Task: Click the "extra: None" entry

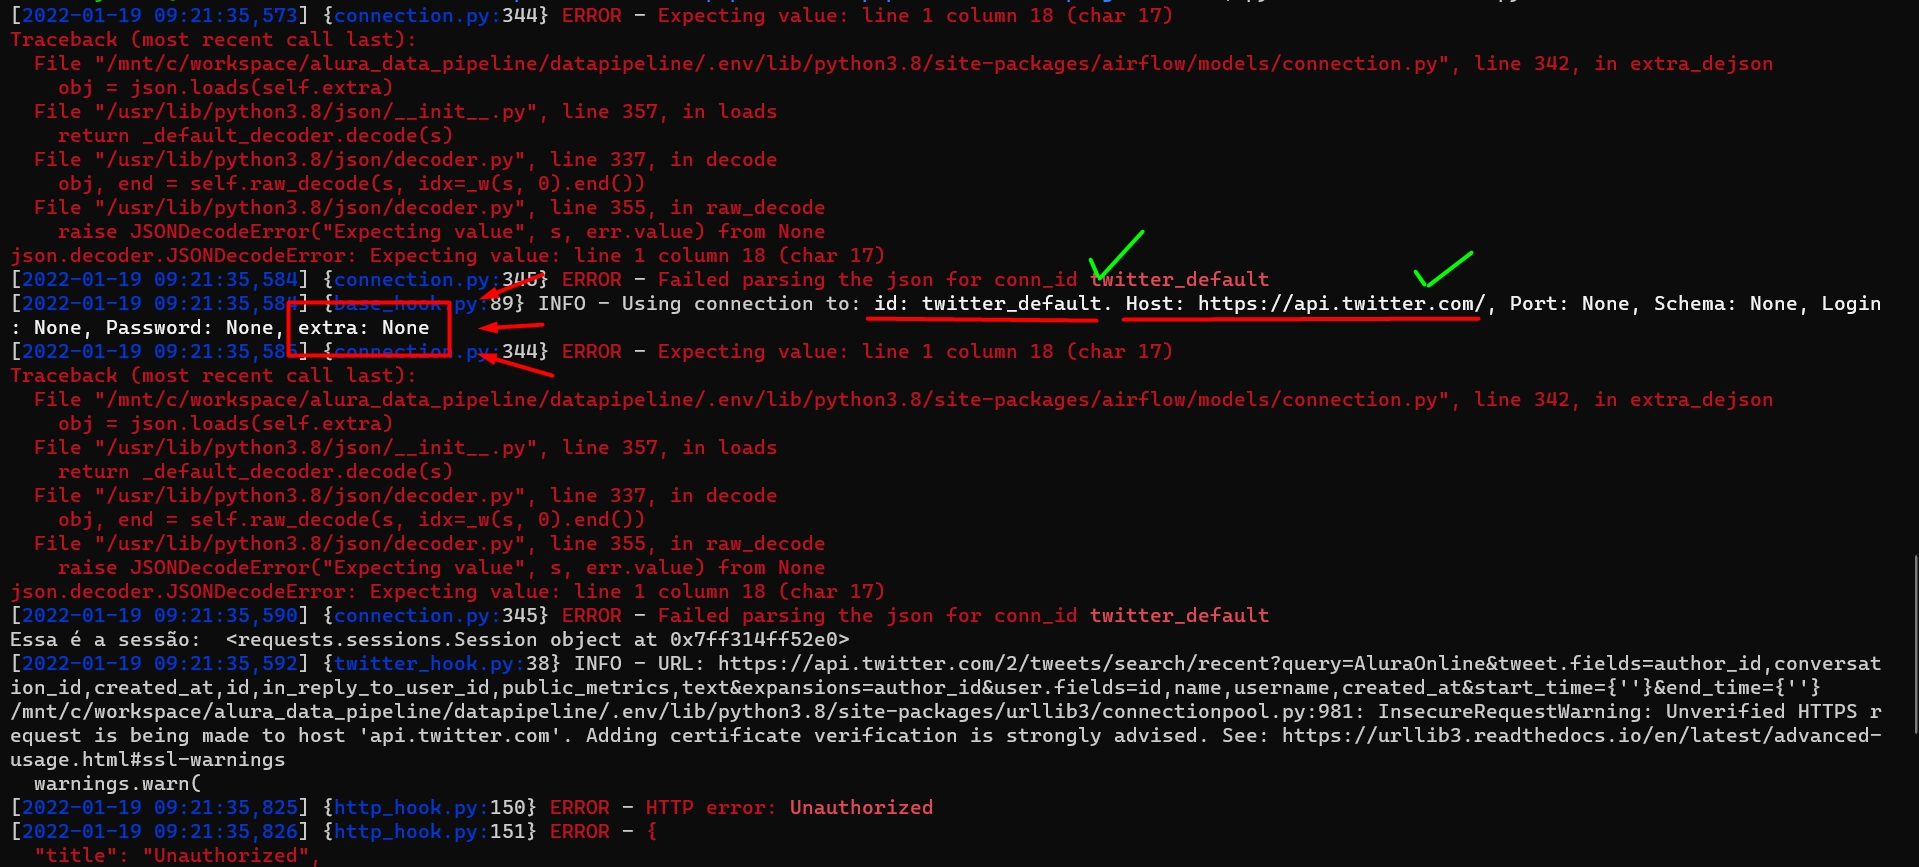Action: click(364, 327)
